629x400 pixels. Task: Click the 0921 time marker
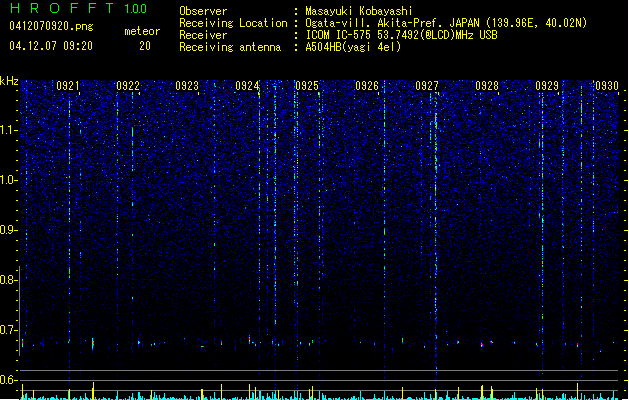[67, 86]
